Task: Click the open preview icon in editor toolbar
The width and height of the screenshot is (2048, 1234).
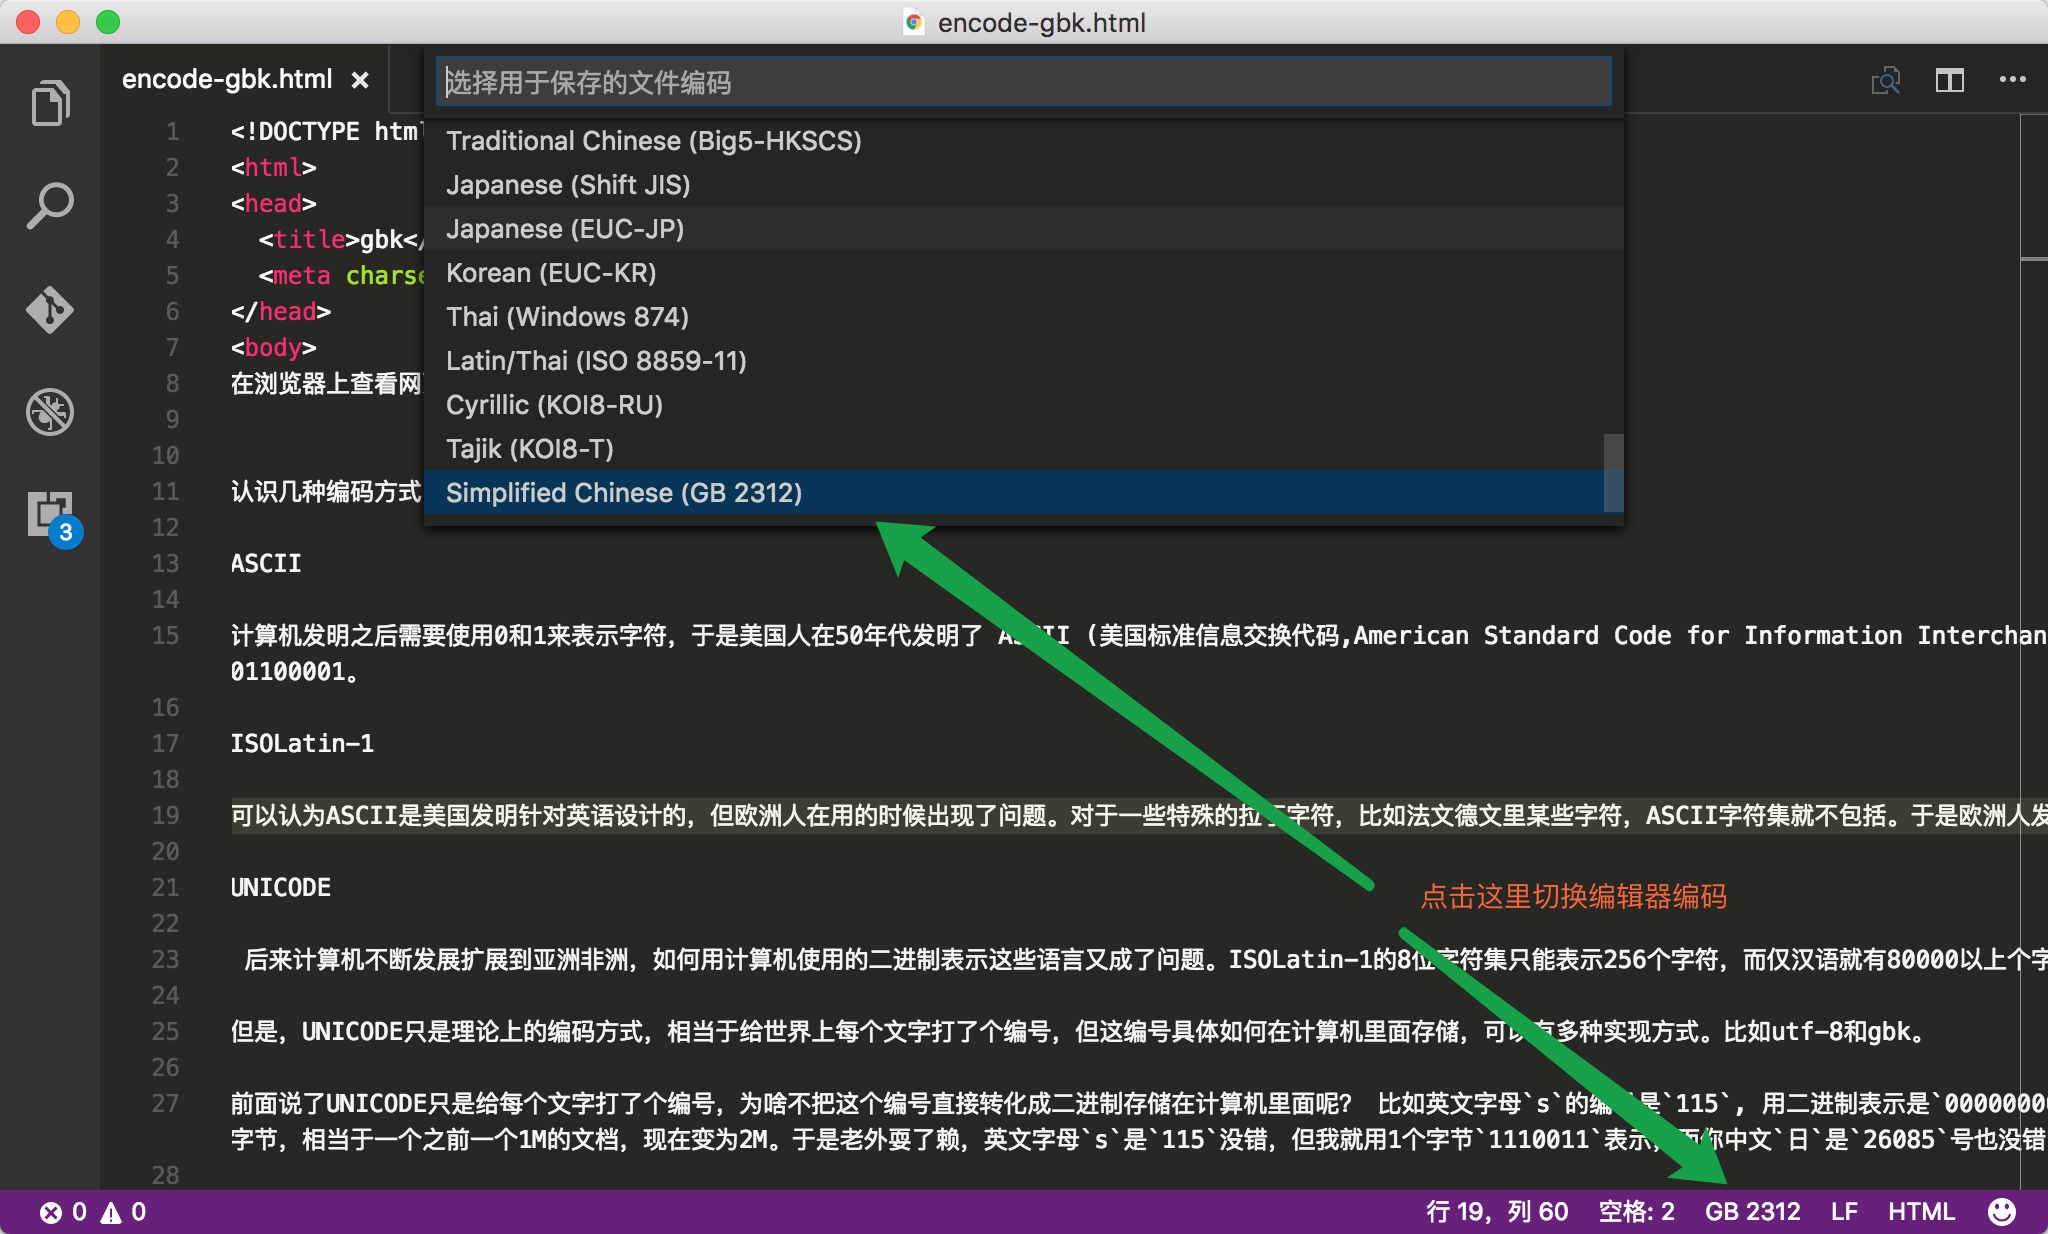Action: tap(1885, 80)
